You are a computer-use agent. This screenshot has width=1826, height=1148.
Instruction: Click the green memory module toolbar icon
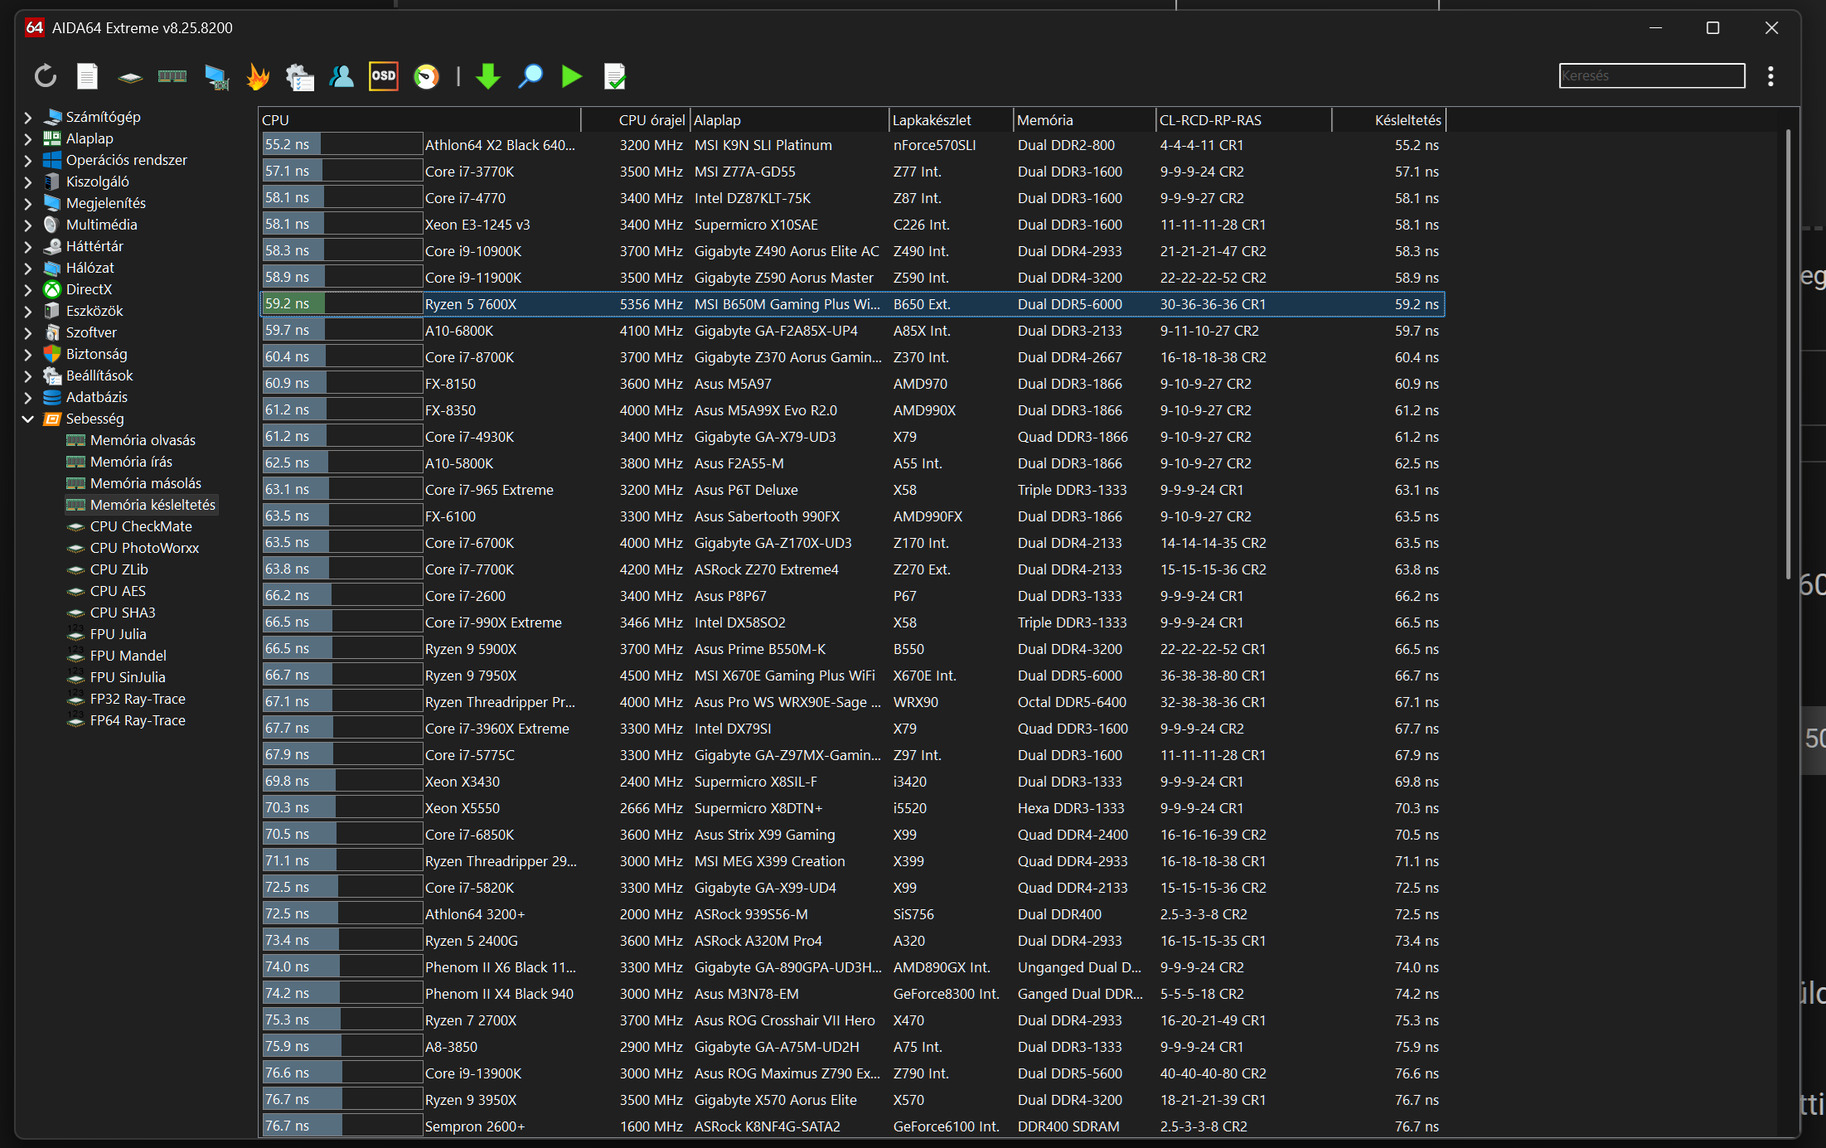point(172,76)
